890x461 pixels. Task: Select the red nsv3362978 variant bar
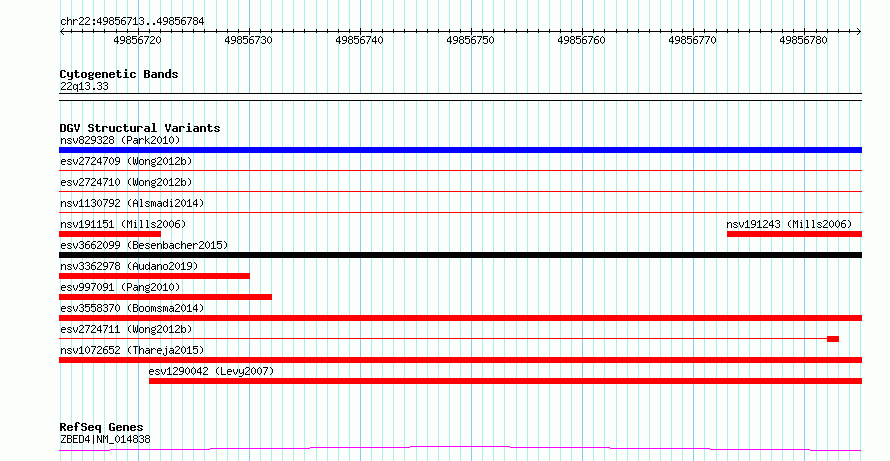[x=154, y=276]
